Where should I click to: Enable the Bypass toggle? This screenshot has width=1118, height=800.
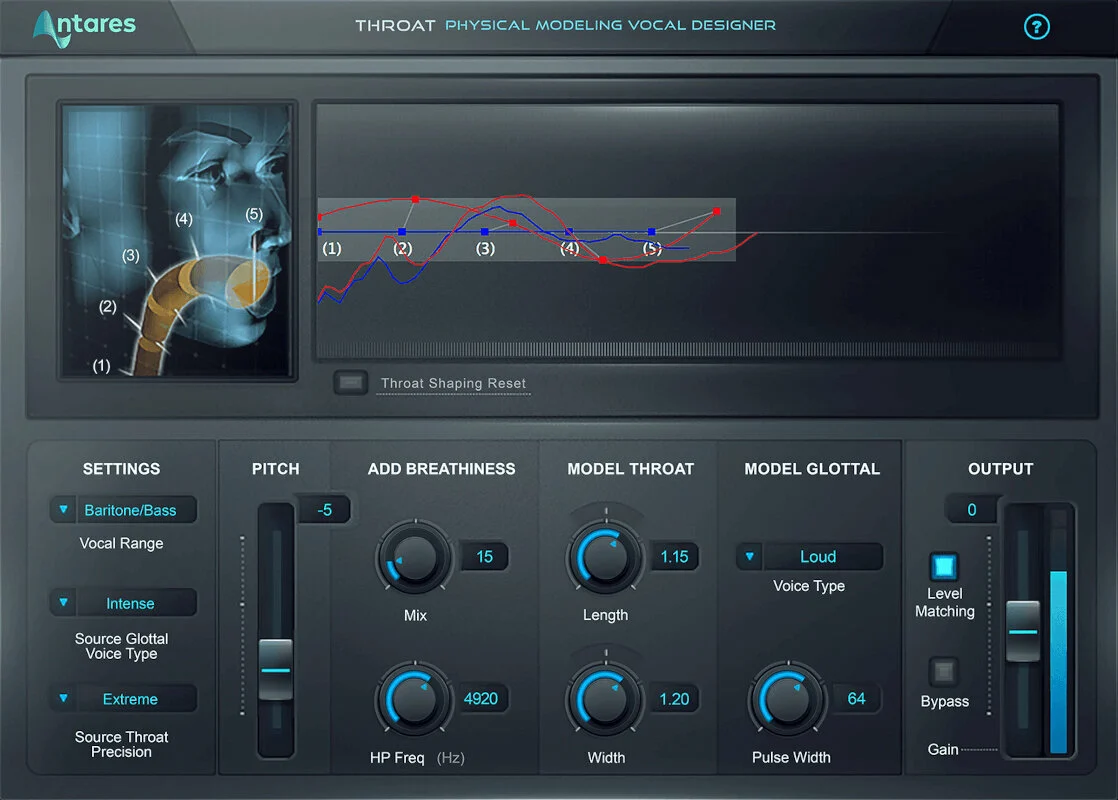pos(943,671)
